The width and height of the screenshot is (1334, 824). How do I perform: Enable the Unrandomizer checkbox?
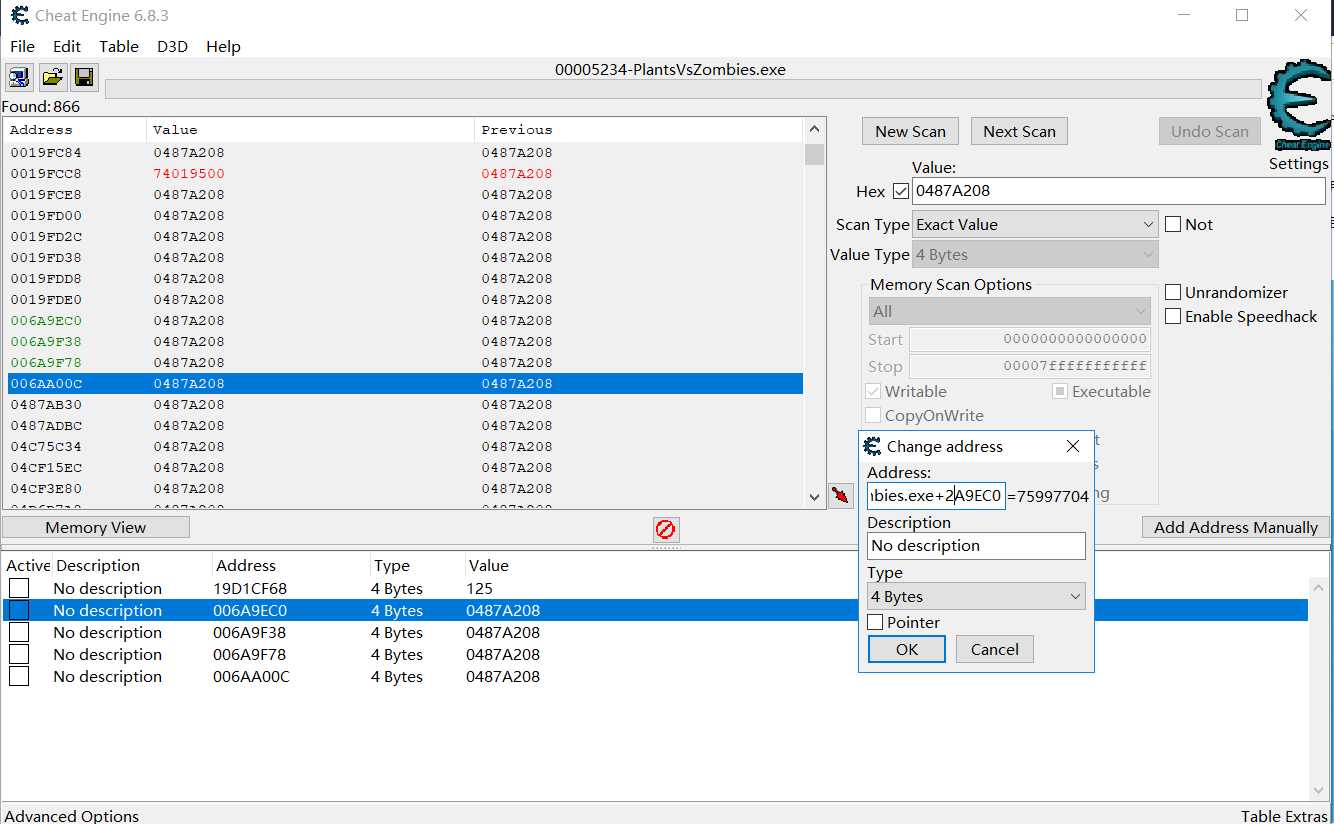click(x=1173, y=292)
